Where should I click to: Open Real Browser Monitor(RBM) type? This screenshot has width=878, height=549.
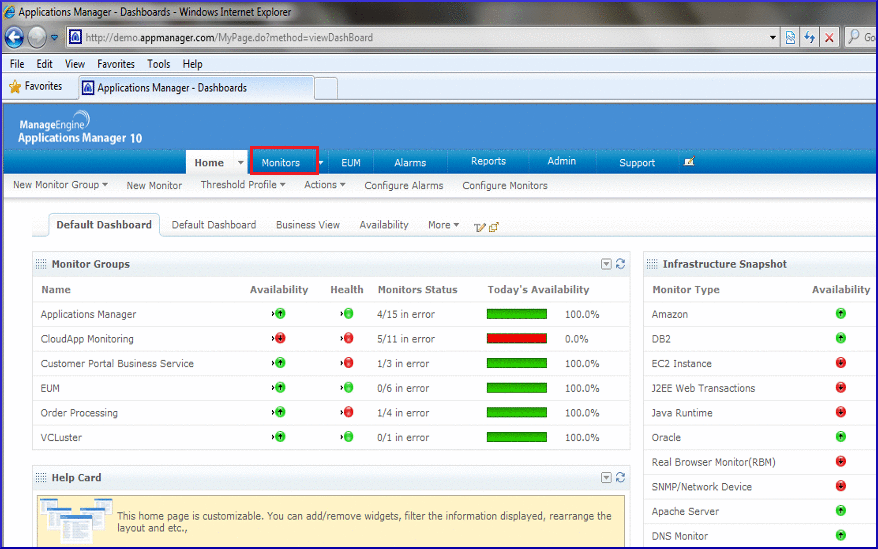[x=713, y=462]
